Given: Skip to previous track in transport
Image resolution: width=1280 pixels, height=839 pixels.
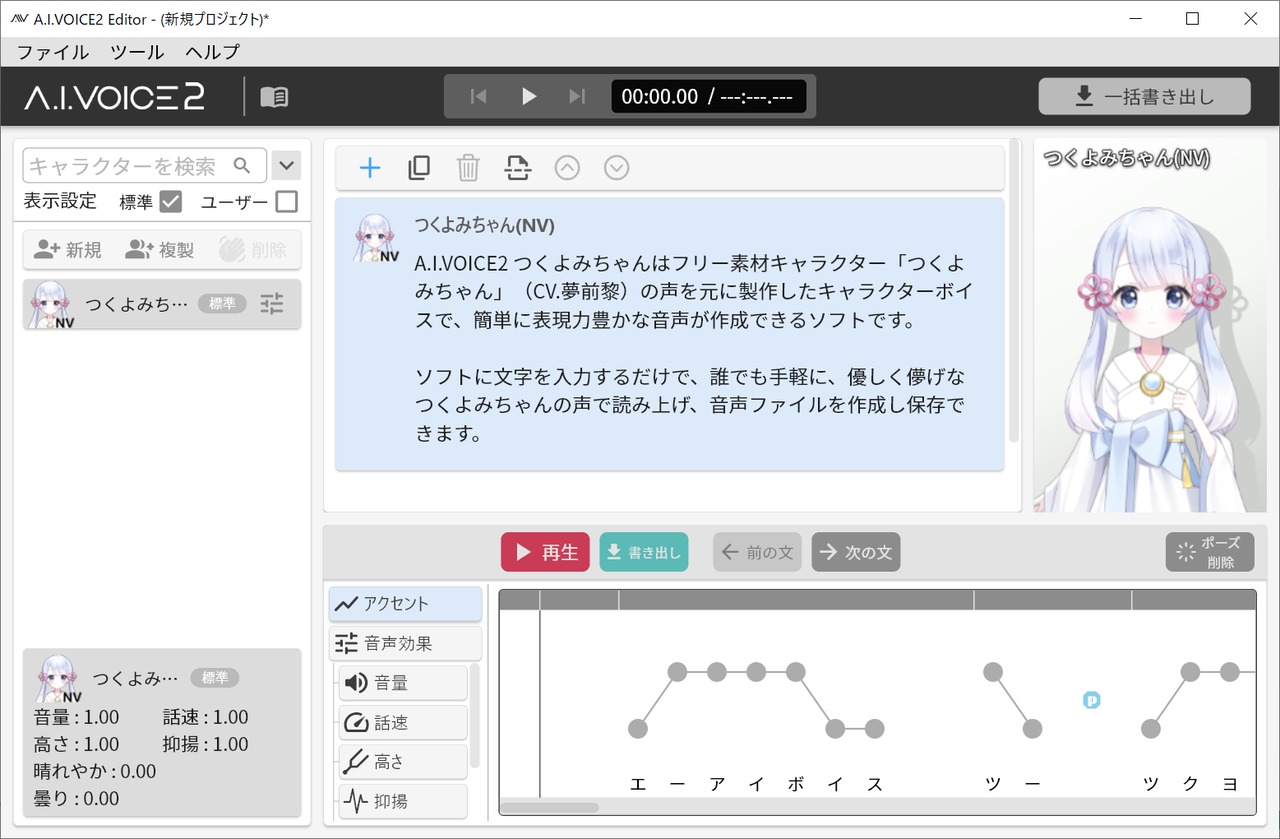Looking at the screenshot, I should click(x=478, y=96).
